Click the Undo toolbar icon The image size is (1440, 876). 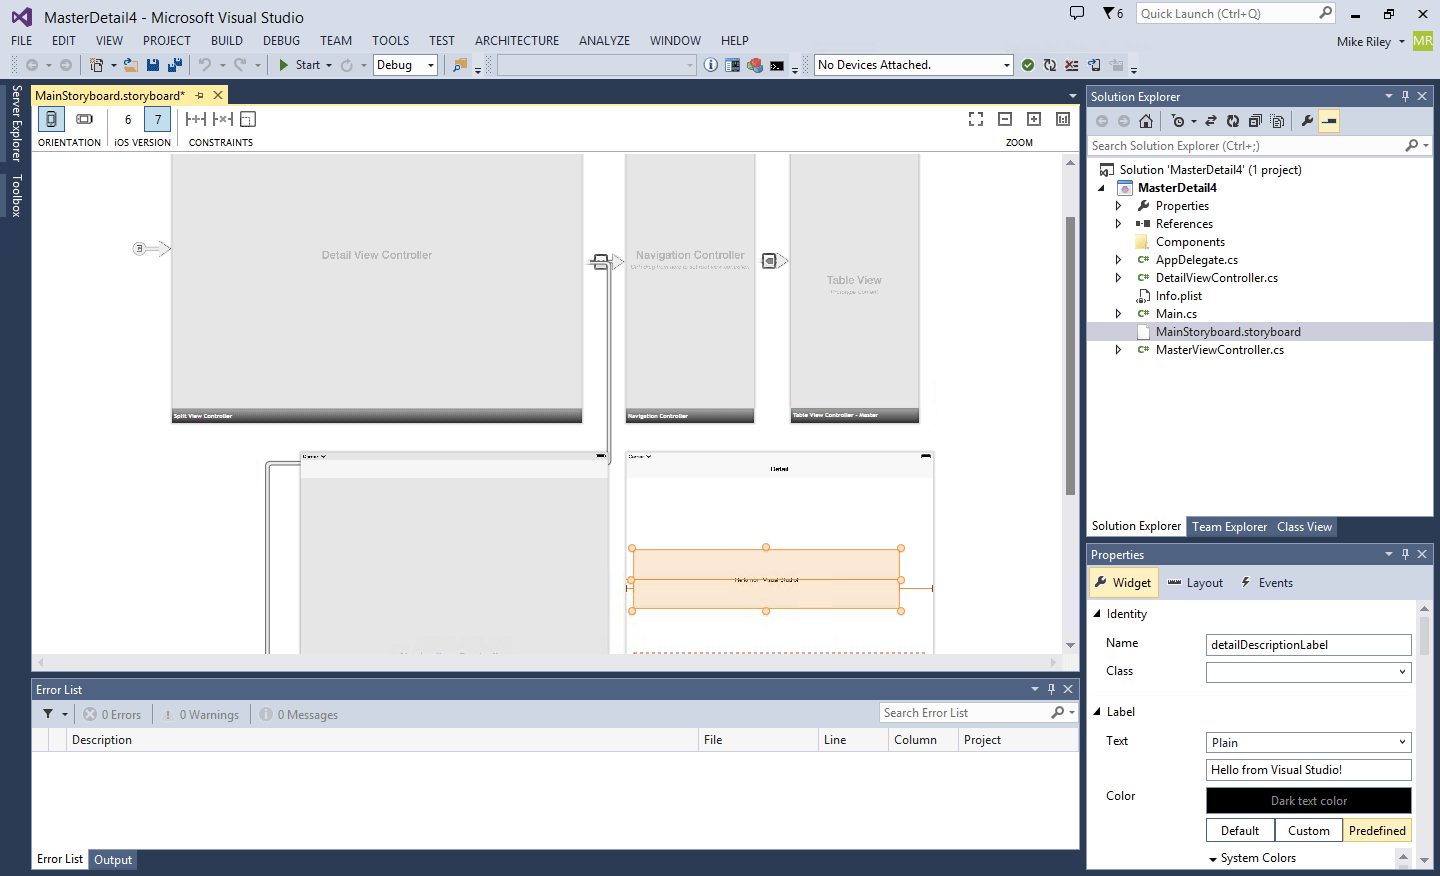[205, 65]
